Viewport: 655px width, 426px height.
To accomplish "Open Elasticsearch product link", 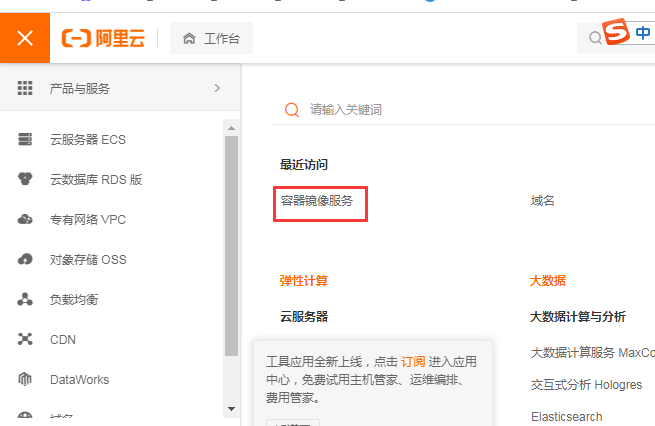I will [566, 416].
